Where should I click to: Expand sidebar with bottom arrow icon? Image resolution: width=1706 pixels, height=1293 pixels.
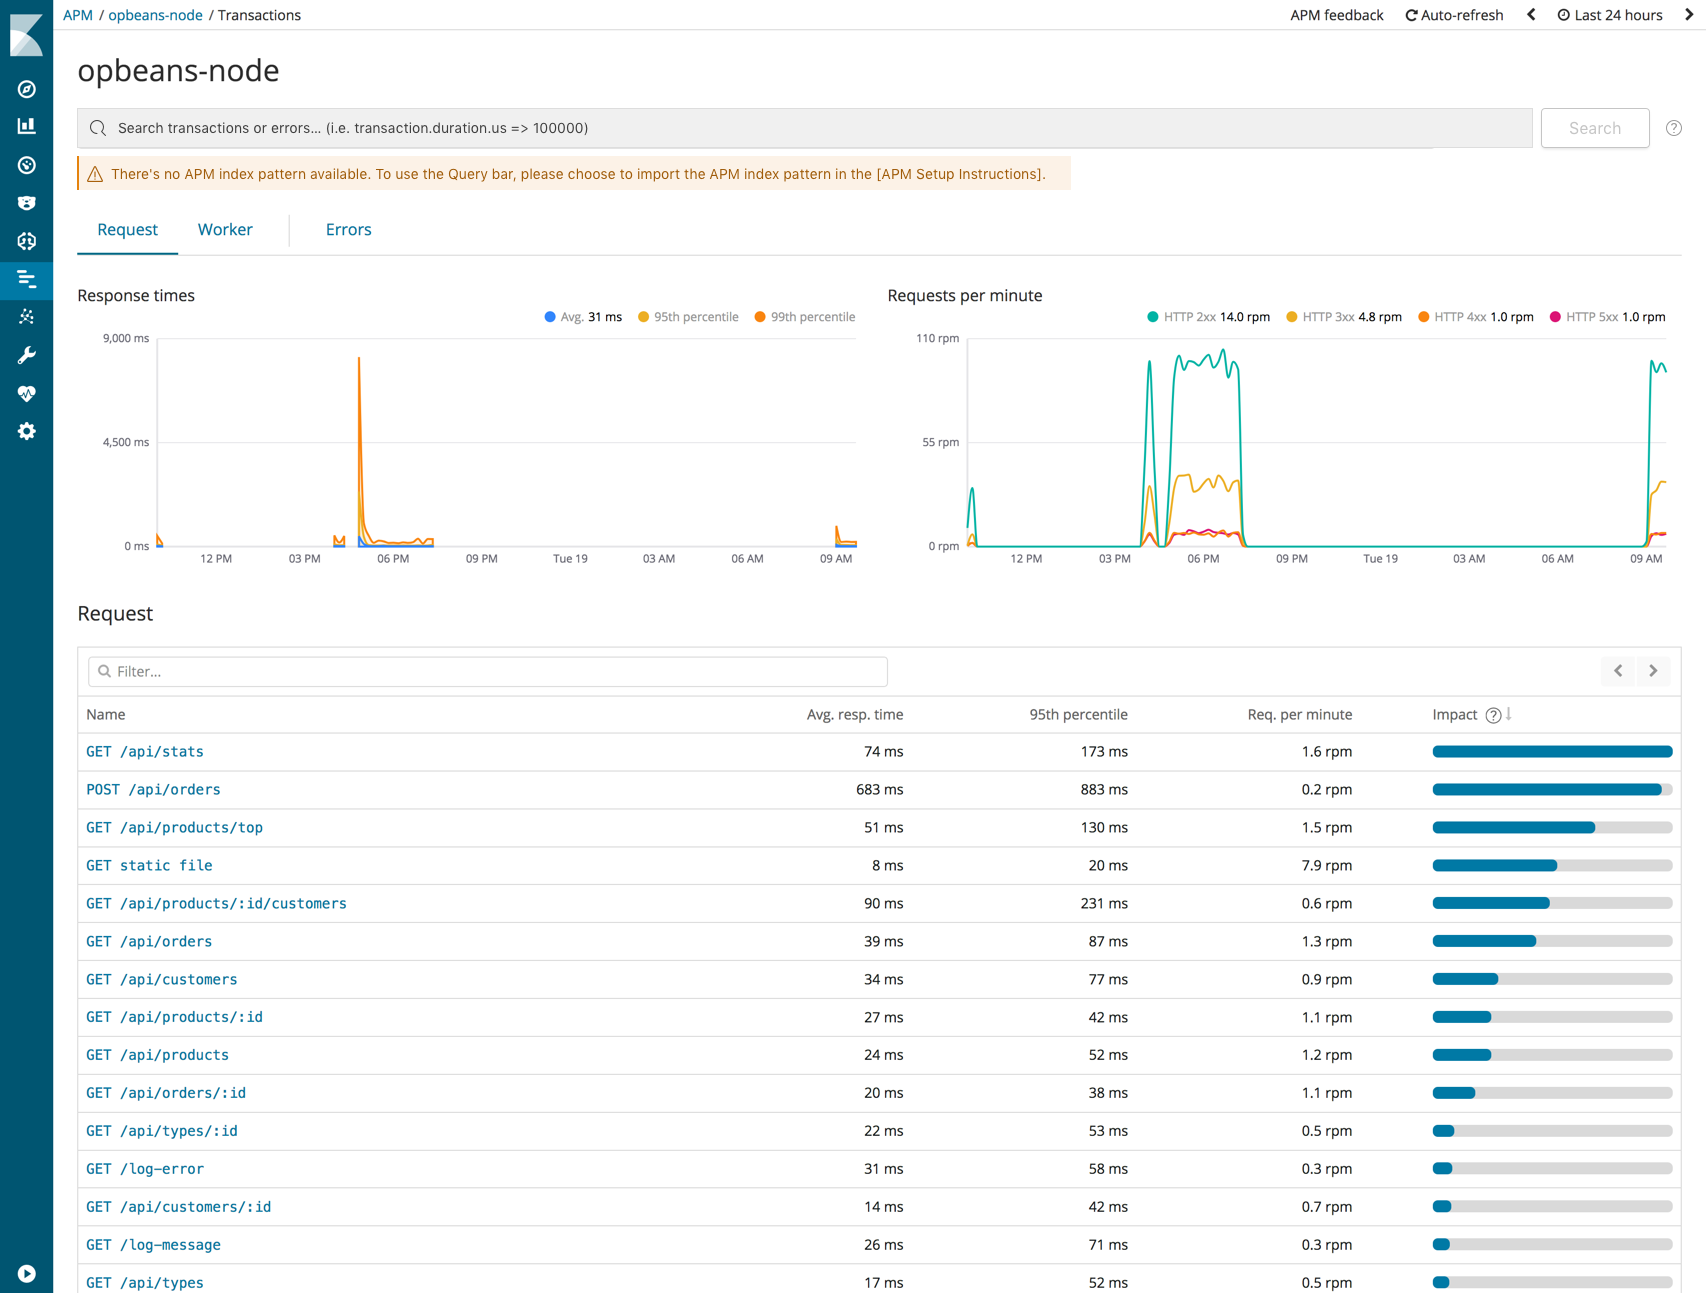pos(27,1273)
